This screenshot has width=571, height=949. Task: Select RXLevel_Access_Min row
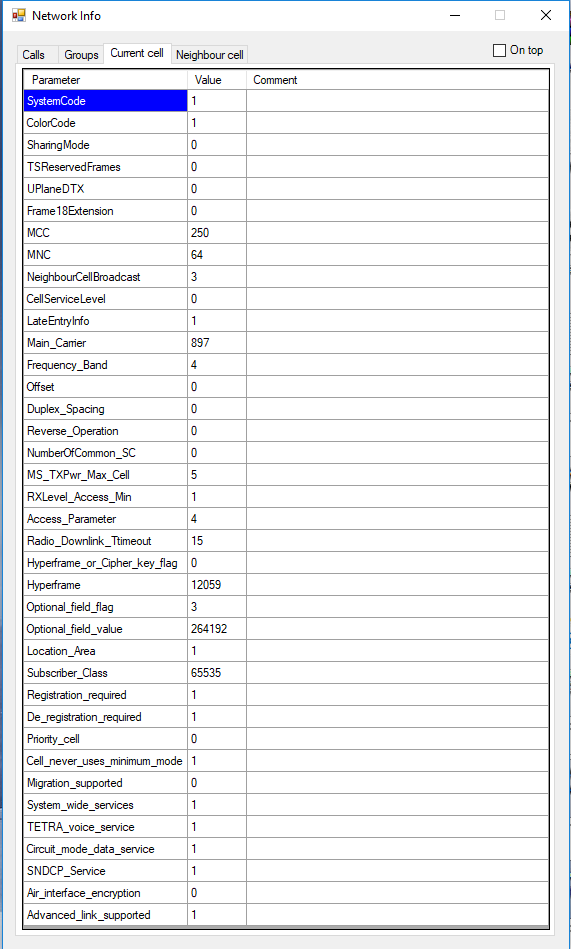click(286, 497)
